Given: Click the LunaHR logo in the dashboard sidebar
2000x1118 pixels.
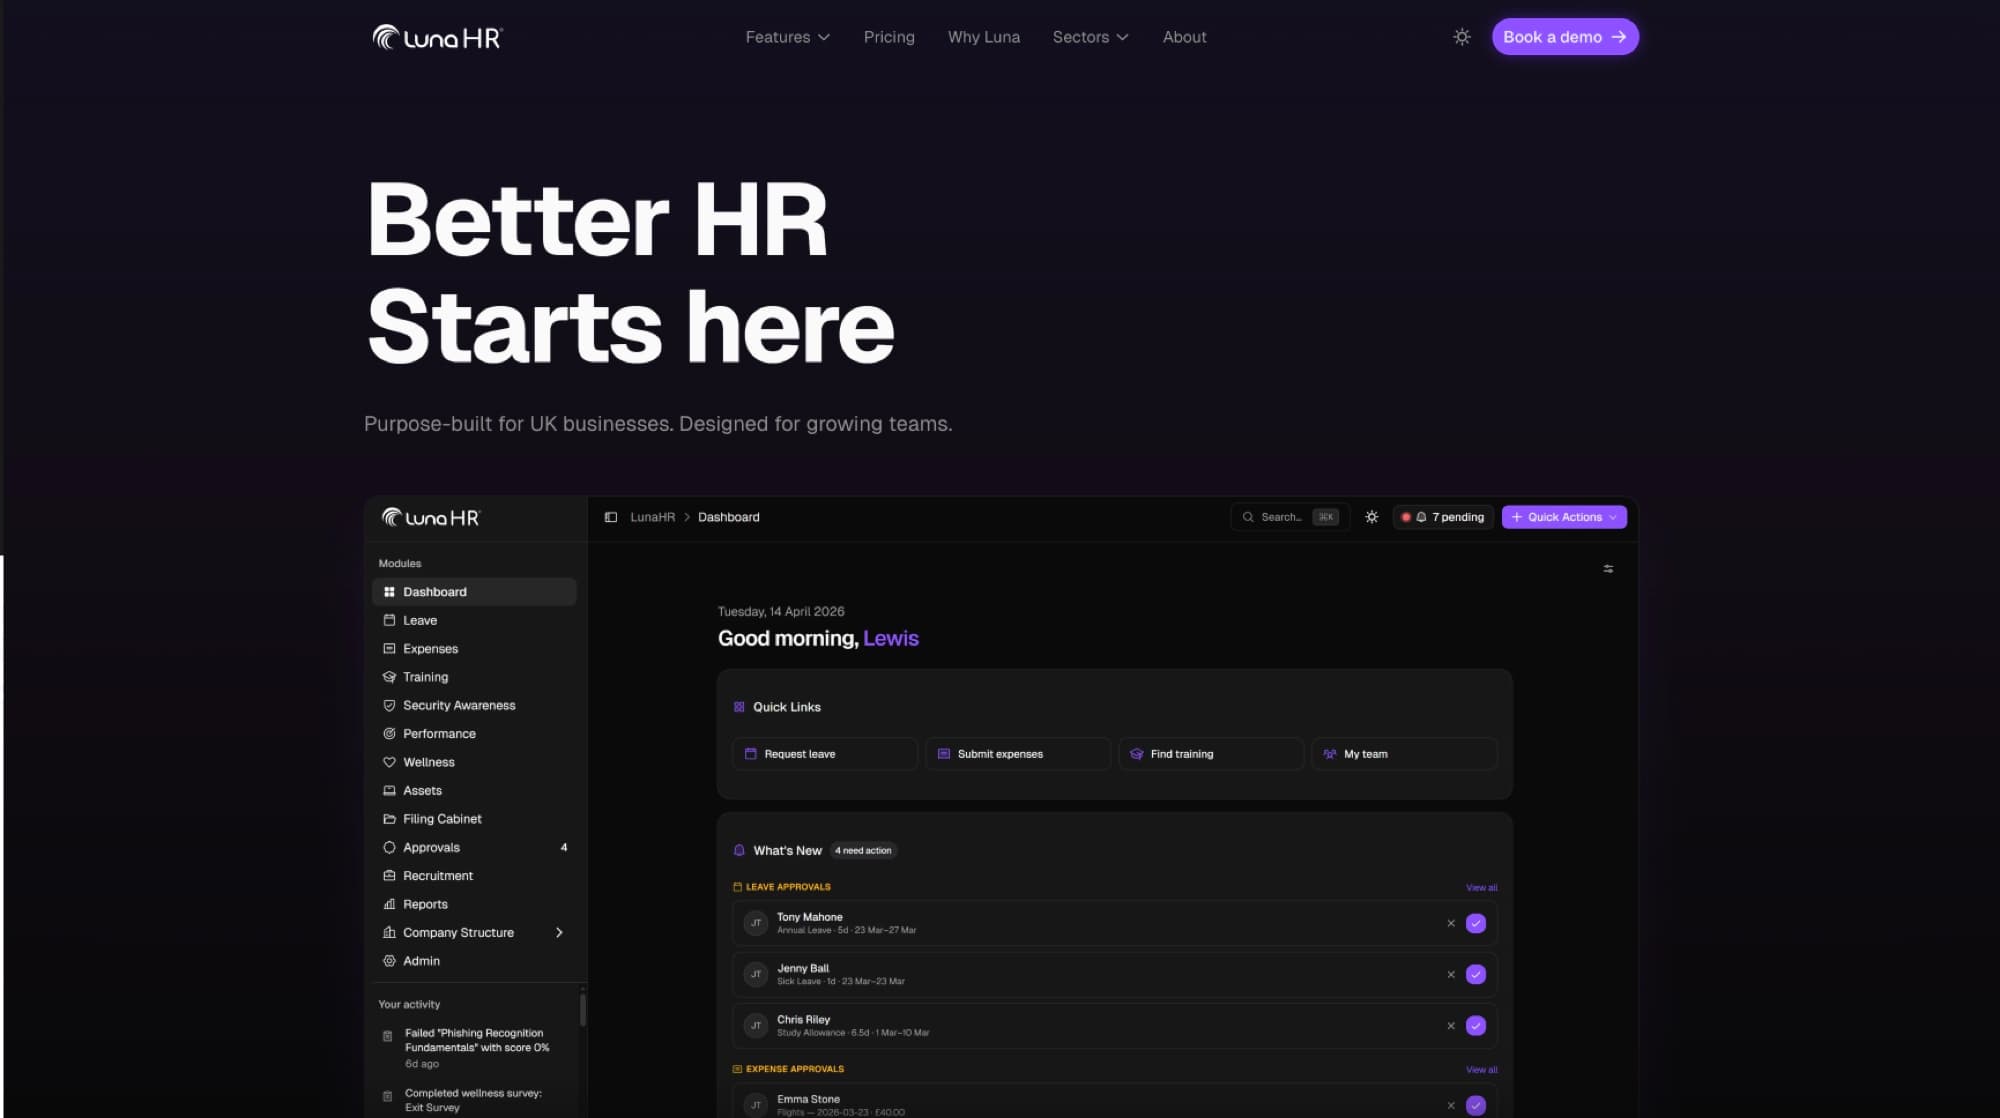Looking at the screenshot, I should [x=431, y=517].
